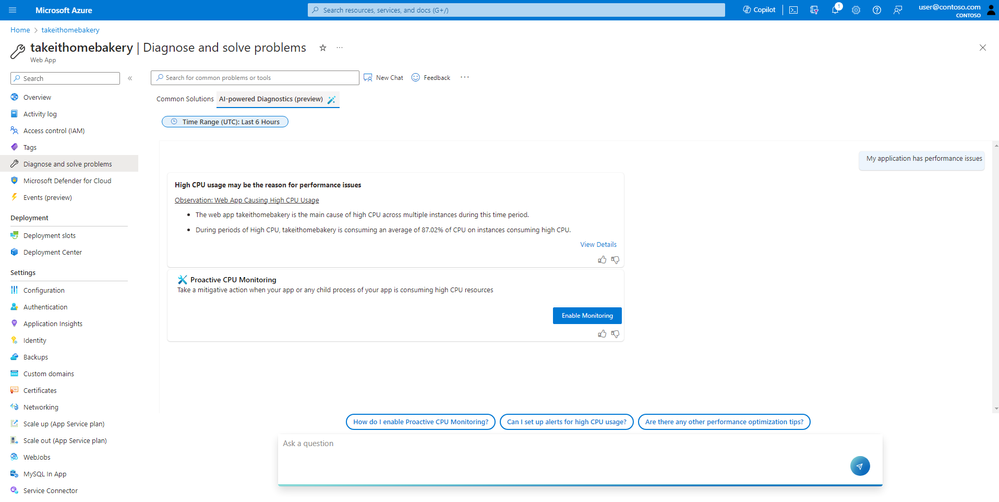The image size is (999, 502).
Task: Collapse the left sidebar menu
Action: pyautogui.click(x=129, y=78)
